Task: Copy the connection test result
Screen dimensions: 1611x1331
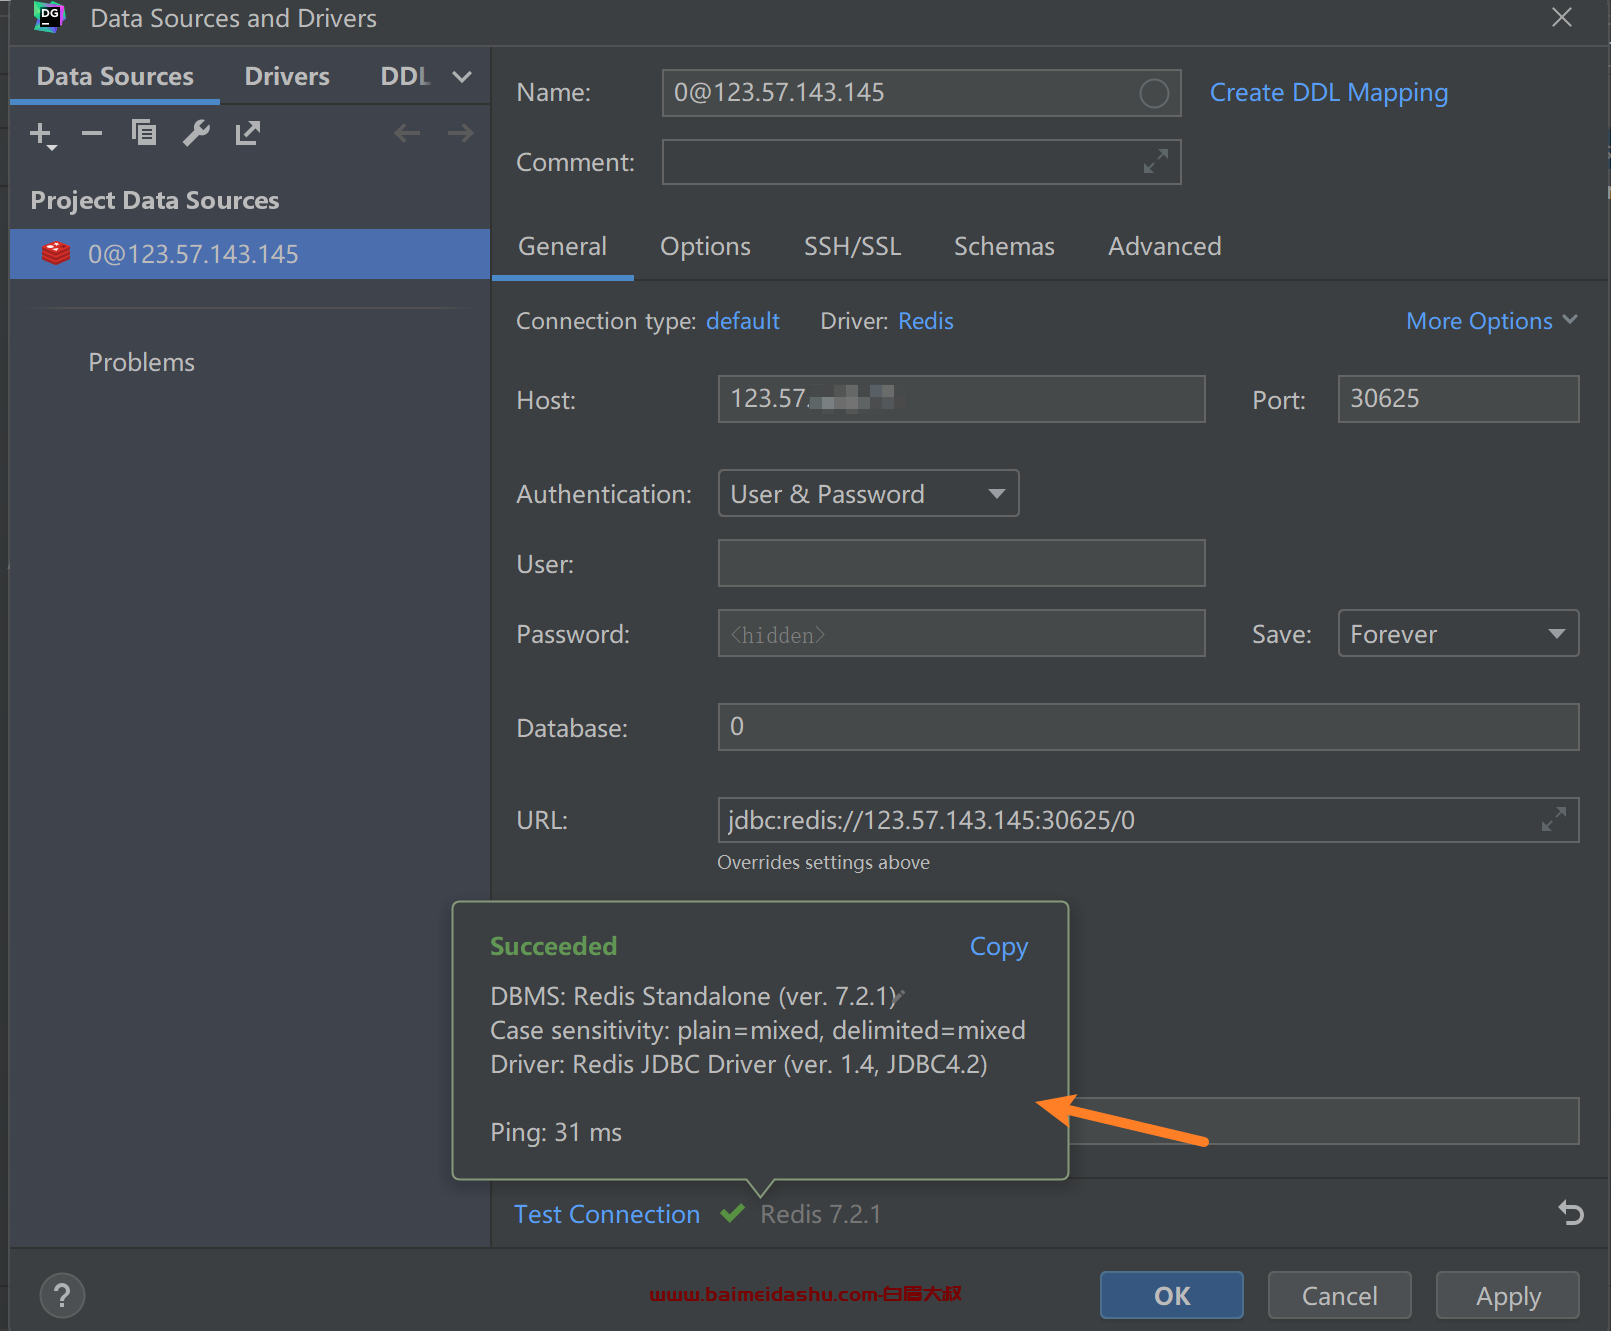Action: click(x=999, y=946)
